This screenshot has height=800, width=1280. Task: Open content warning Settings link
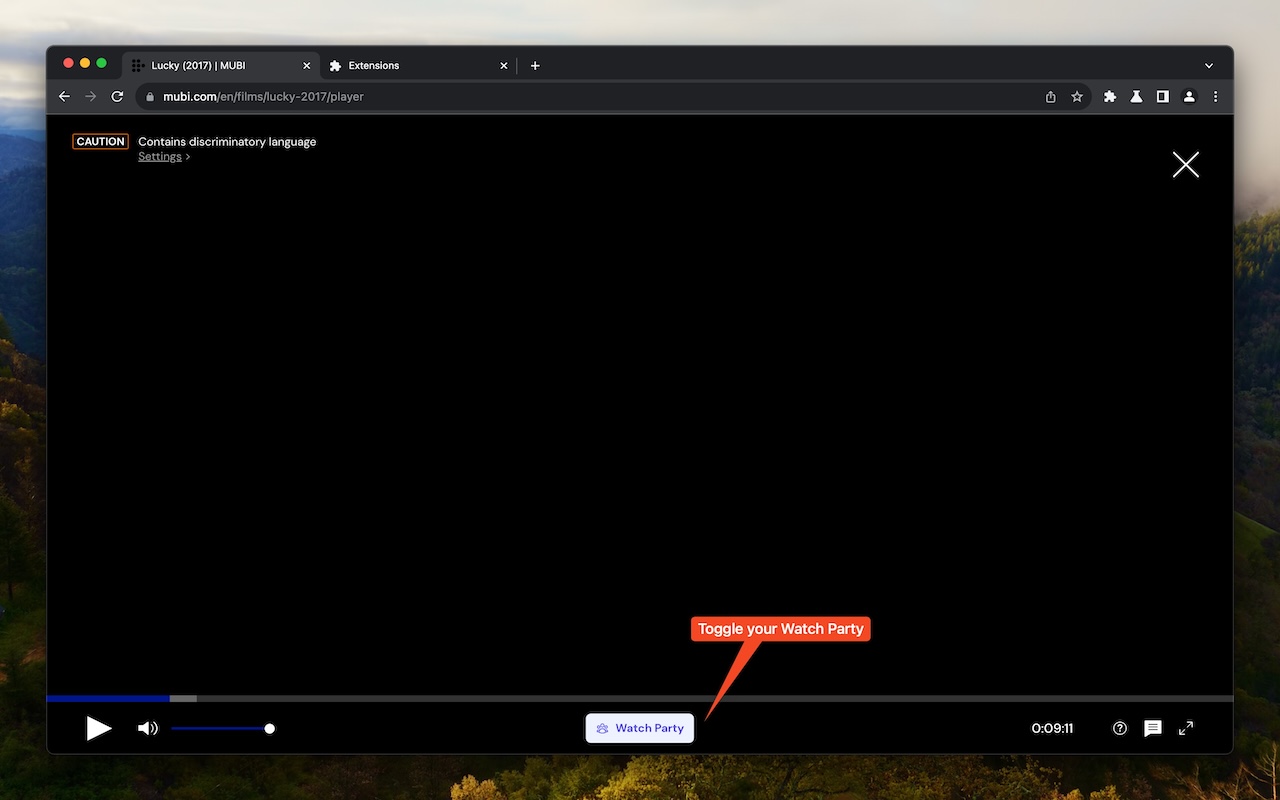click(160, 157)
